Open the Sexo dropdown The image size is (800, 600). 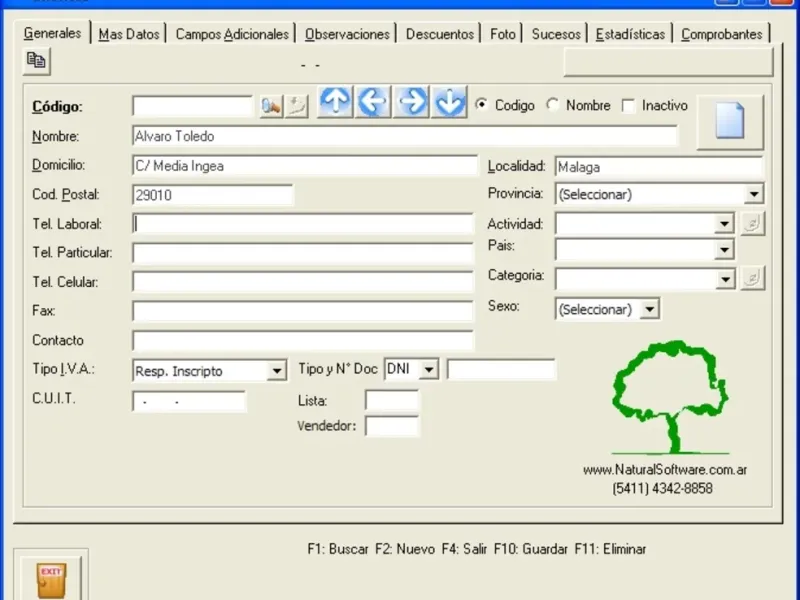coord(649,309)
